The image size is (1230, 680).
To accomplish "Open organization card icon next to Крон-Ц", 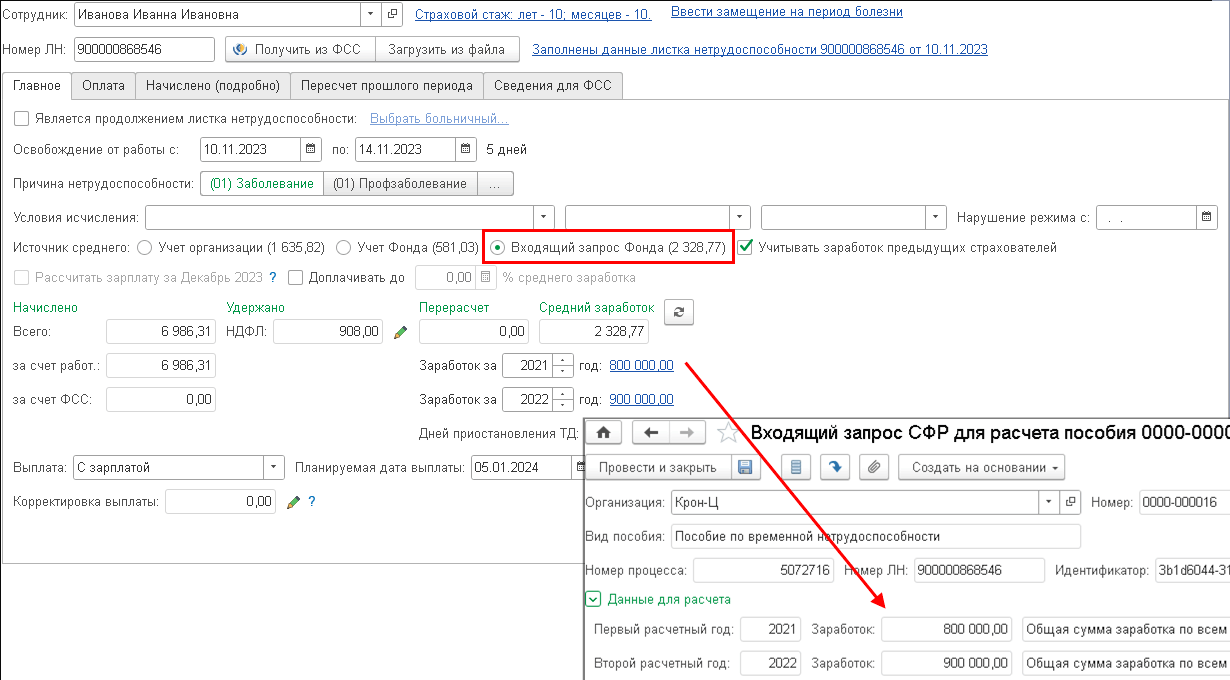I will 1070,502.
